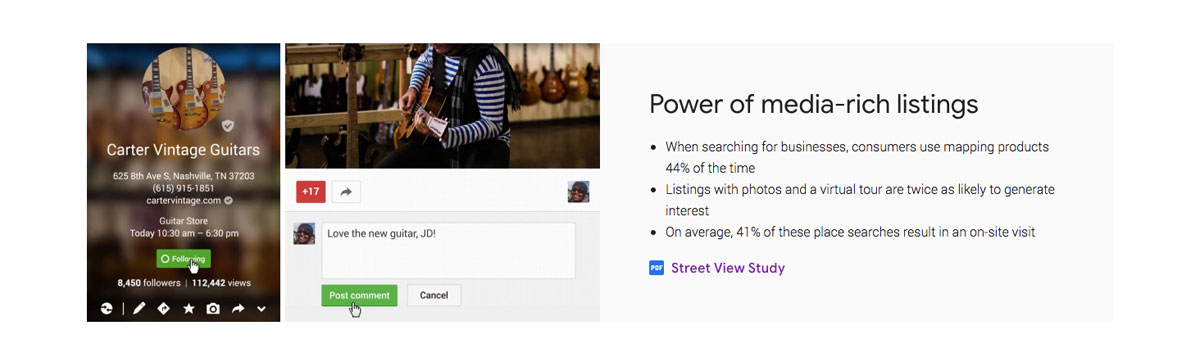Click the circular hangout icon at bottom left
The image size is (1200, 364).
[x=107, y=309]
